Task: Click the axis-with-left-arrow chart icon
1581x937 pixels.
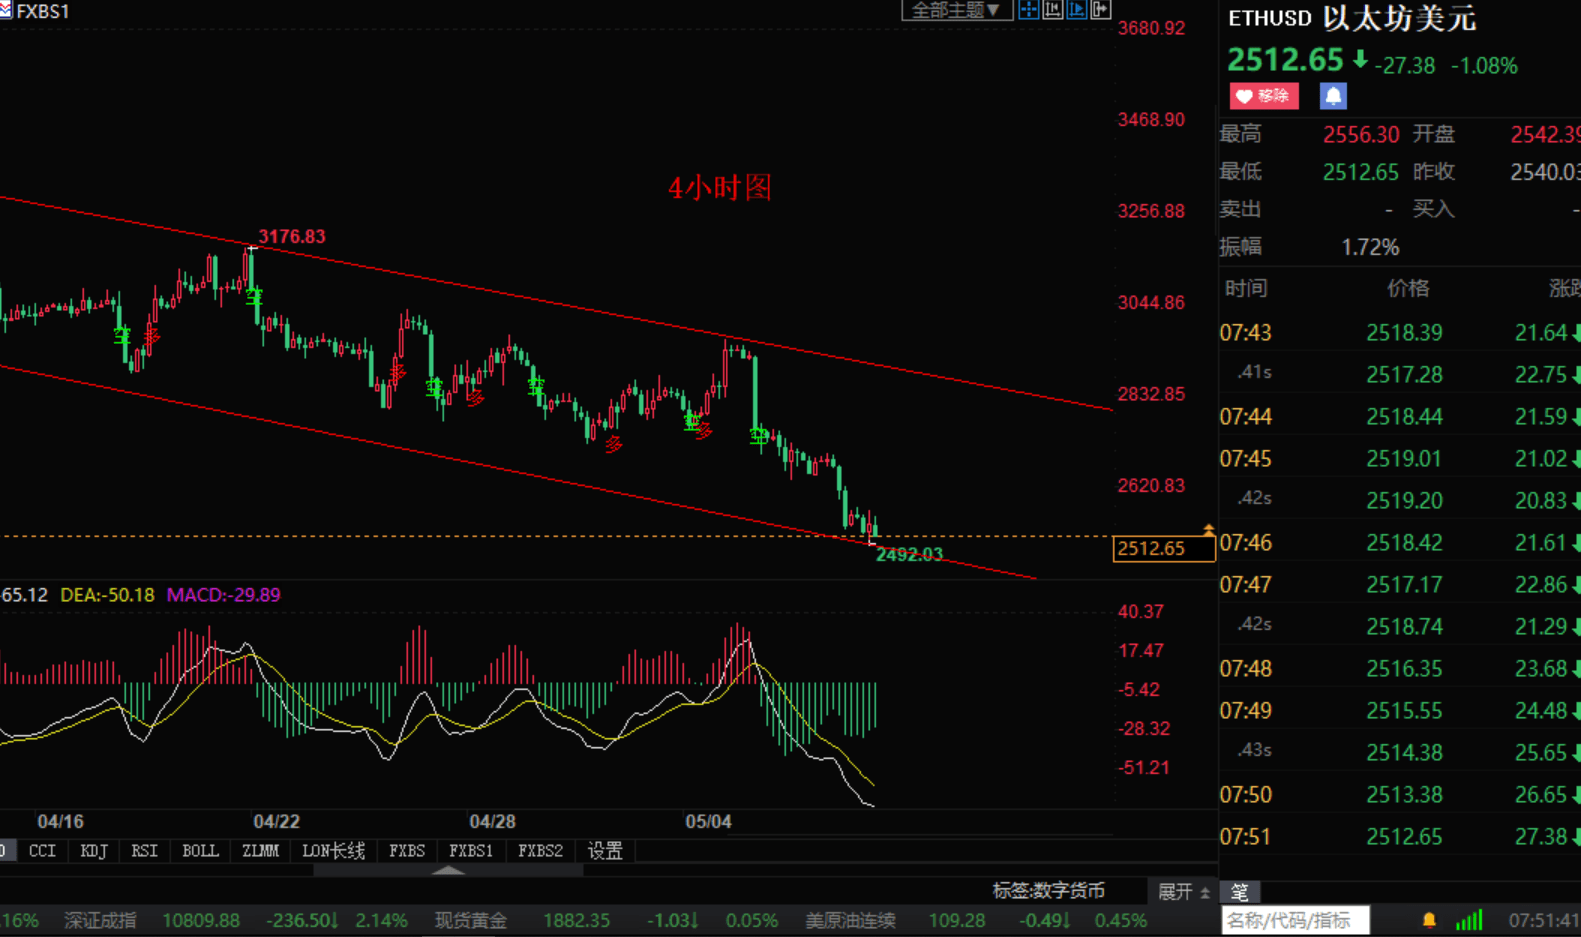Action: click(1052, 10)
